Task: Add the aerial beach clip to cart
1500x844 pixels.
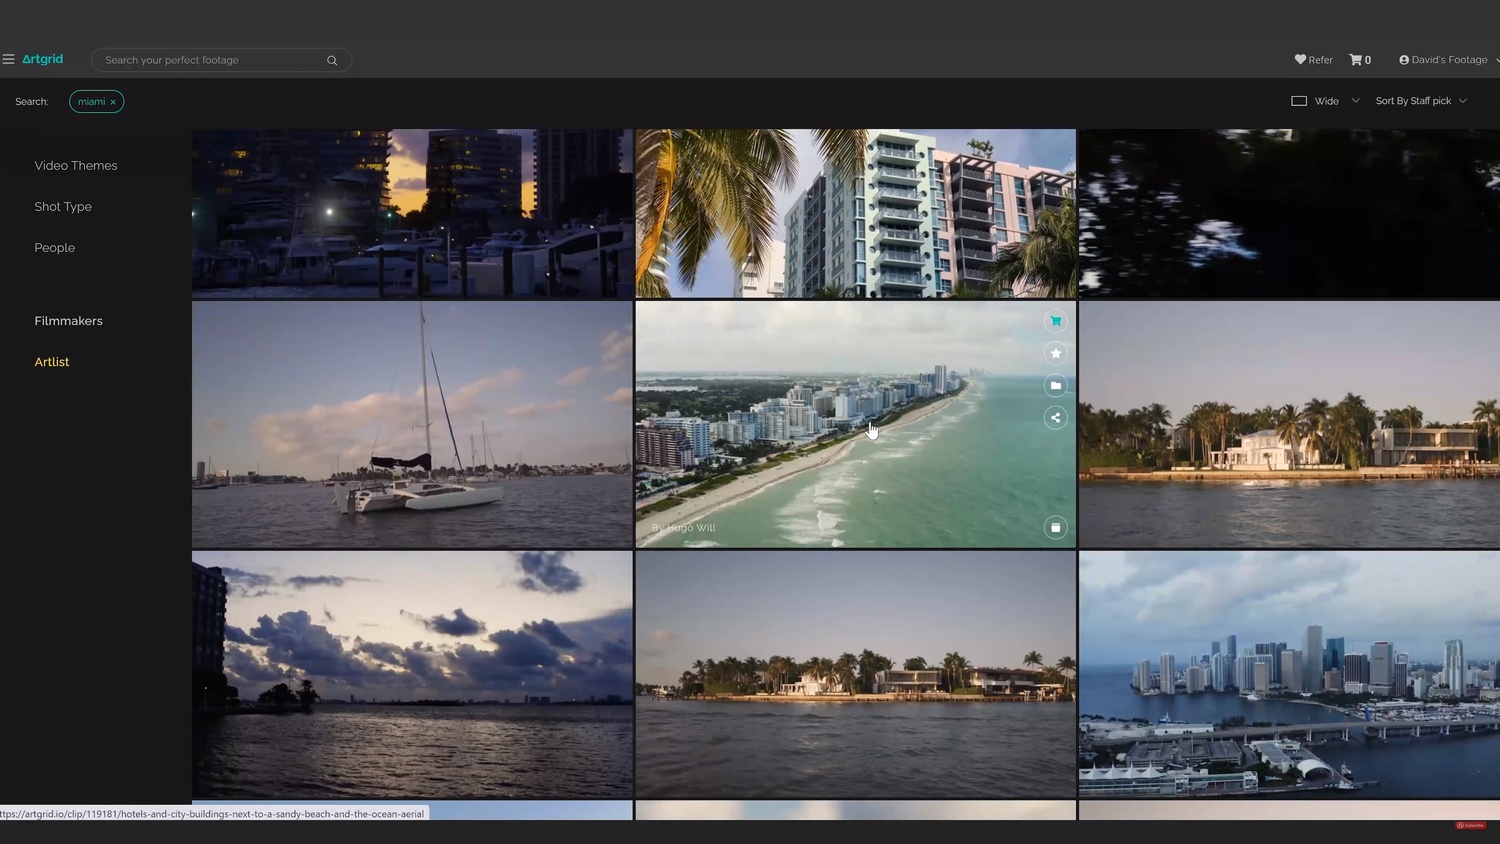Action: point(1055,321)
